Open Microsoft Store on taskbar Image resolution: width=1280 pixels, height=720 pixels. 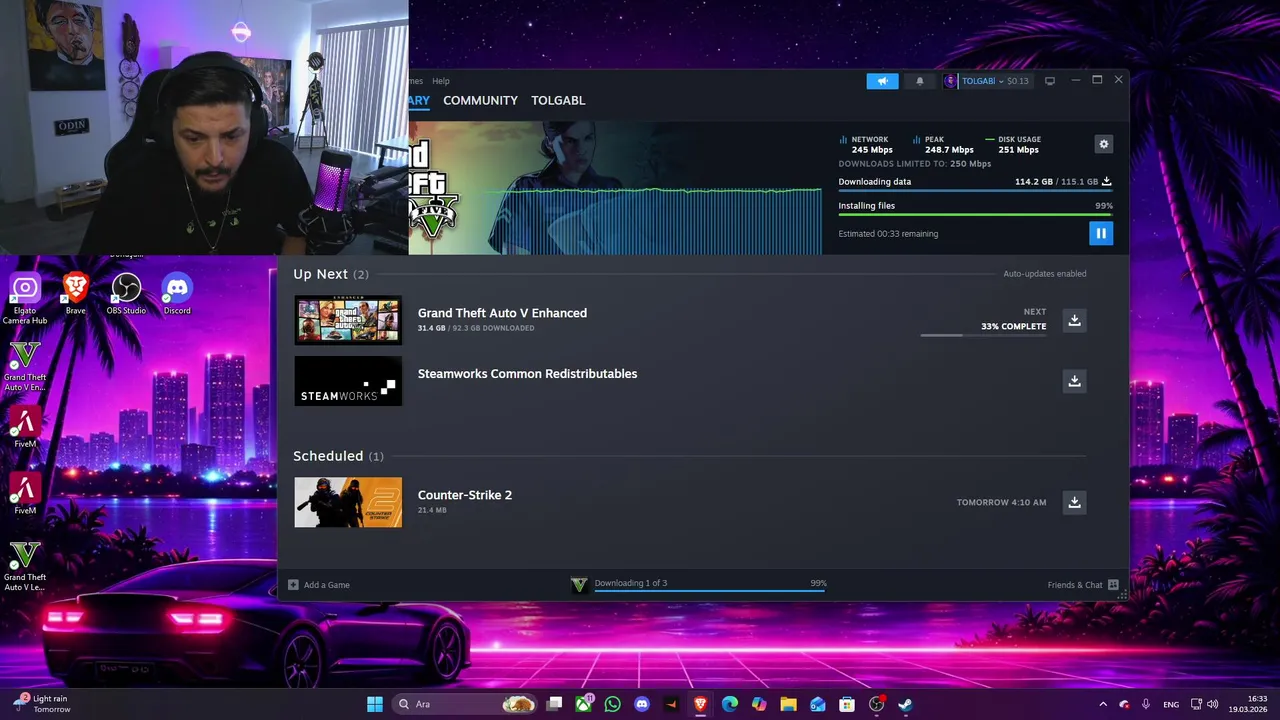[847, 704]
